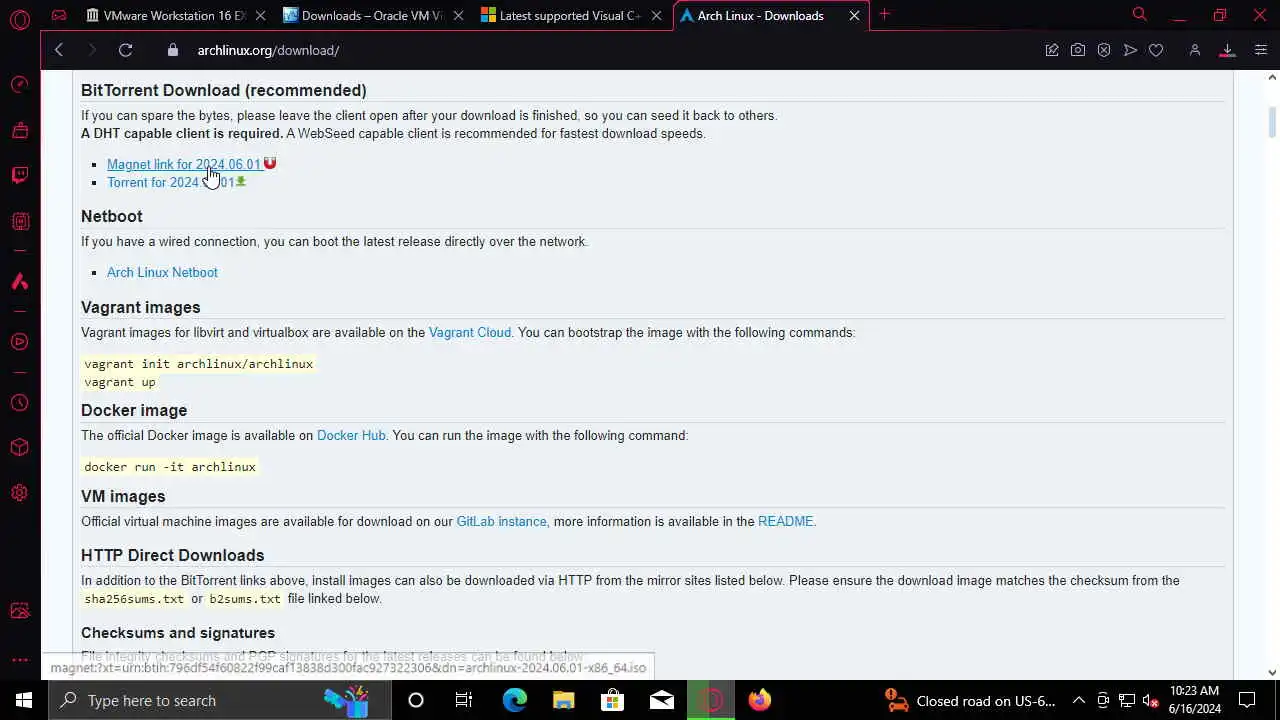1280x720 pixels.
Task: Open History clock icon in sidebar
Action: (x=20, y=403)
